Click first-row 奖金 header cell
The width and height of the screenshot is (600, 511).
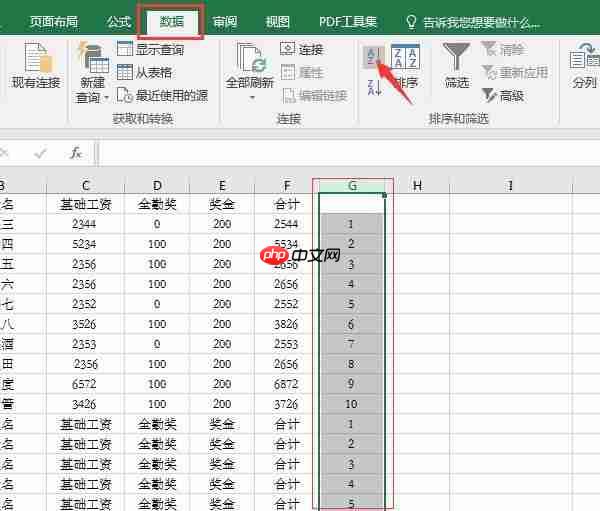tap(222, 204)
